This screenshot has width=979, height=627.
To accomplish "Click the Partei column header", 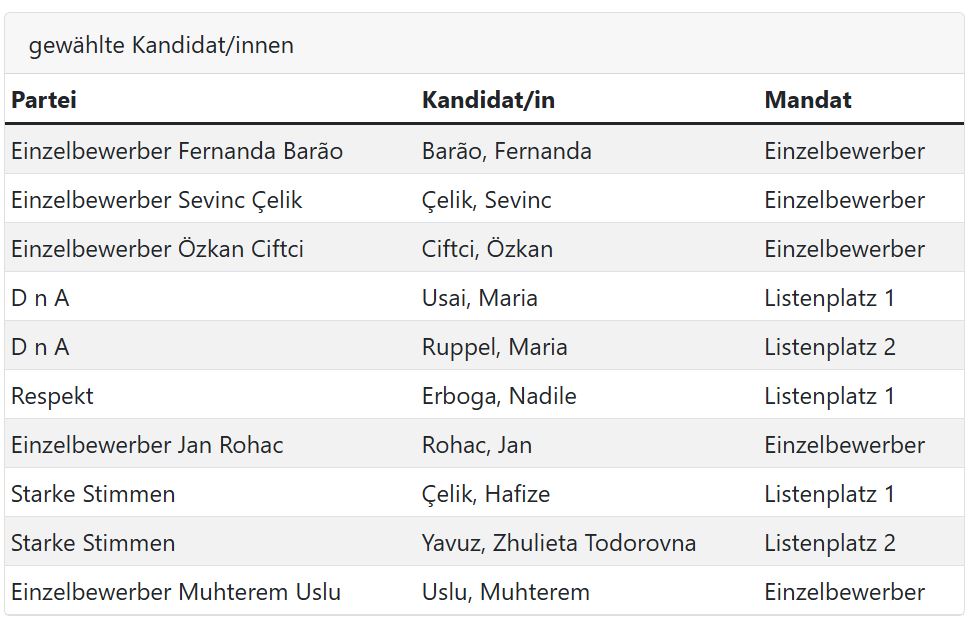I will [44, 100].
